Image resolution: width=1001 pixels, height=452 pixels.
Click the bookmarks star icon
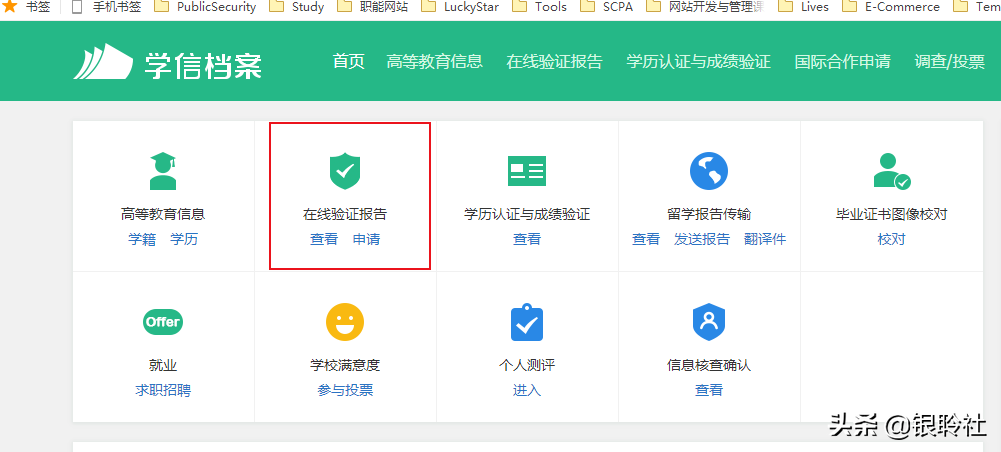tap(10, 7)
